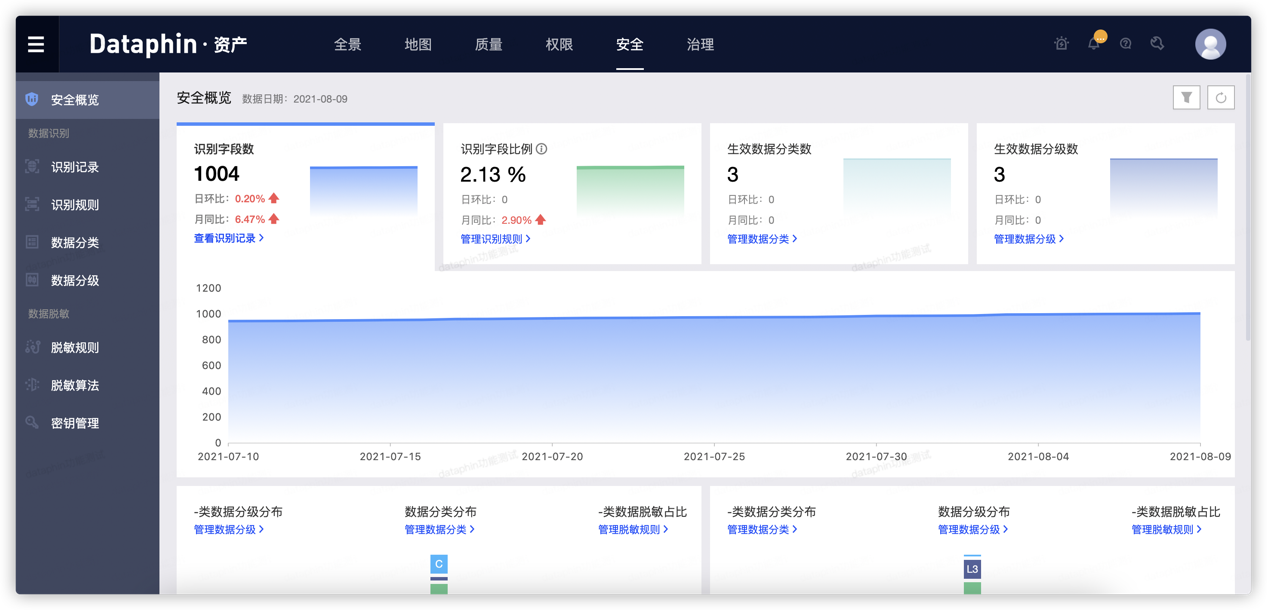The image size is (1267, 610).
Task: Open 管理数据分级 link under -类数据分级分布
Action: pos(229,529)
